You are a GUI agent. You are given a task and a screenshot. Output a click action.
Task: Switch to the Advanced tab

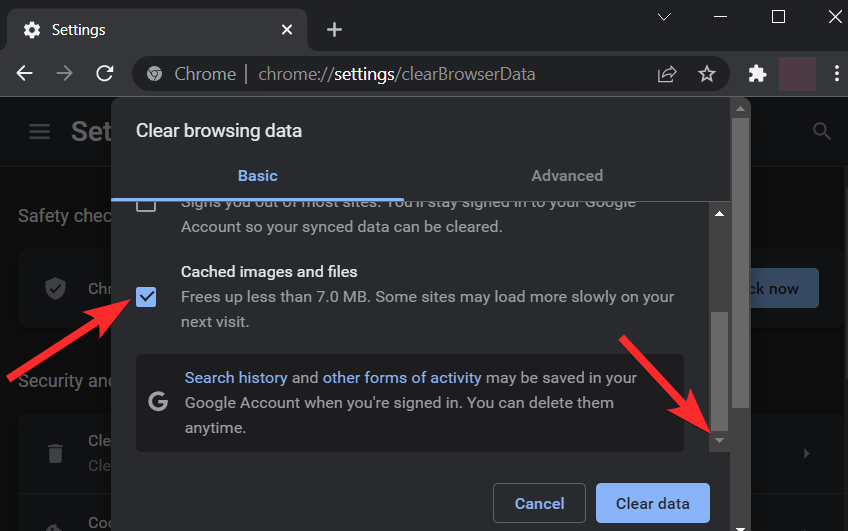point(567,176)
